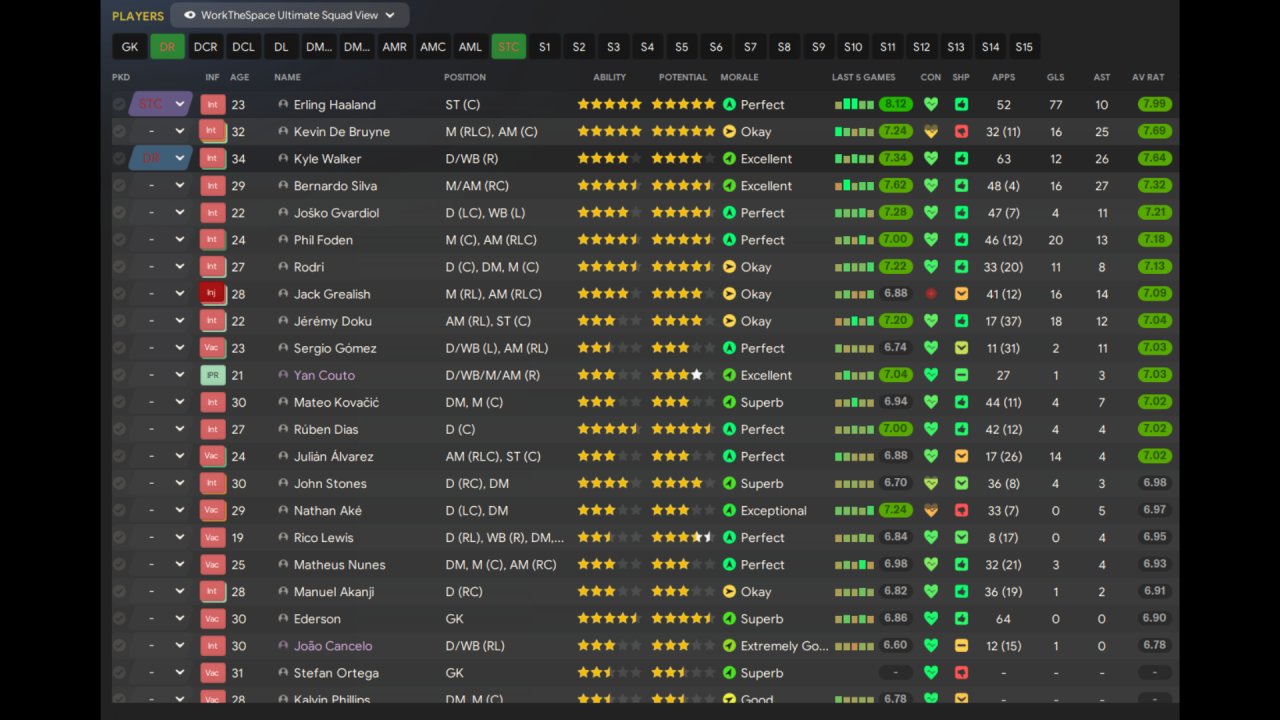Image resolution: width=1280 pixels, height=720 pixels.
Task: Open Yan Couto's player profile
Action: (324, 375)
